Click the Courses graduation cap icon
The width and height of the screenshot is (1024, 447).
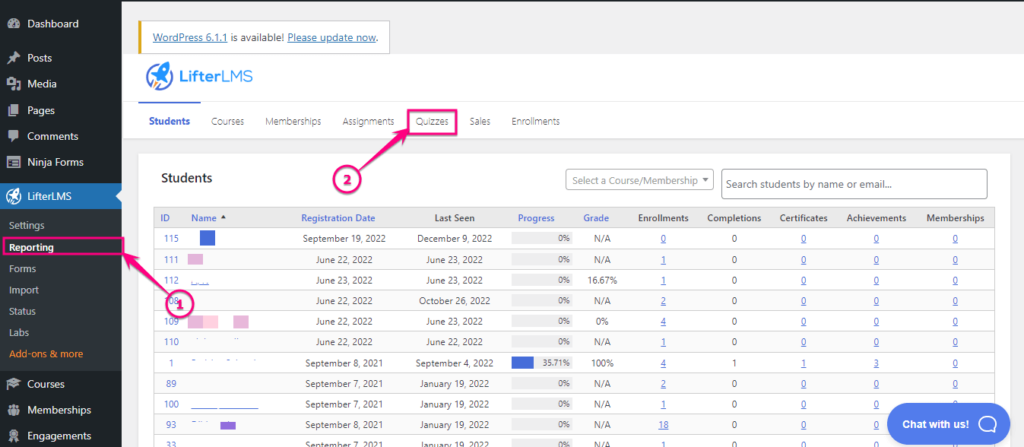(13, 384)
